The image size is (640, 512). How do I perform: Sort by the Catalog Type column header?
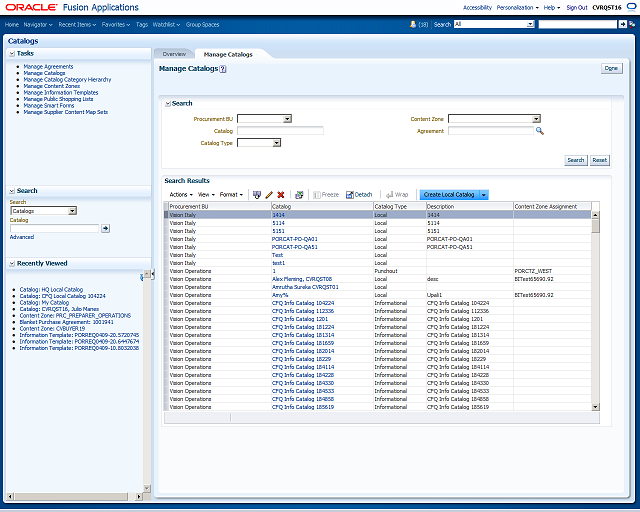click(x=399, y=207)
